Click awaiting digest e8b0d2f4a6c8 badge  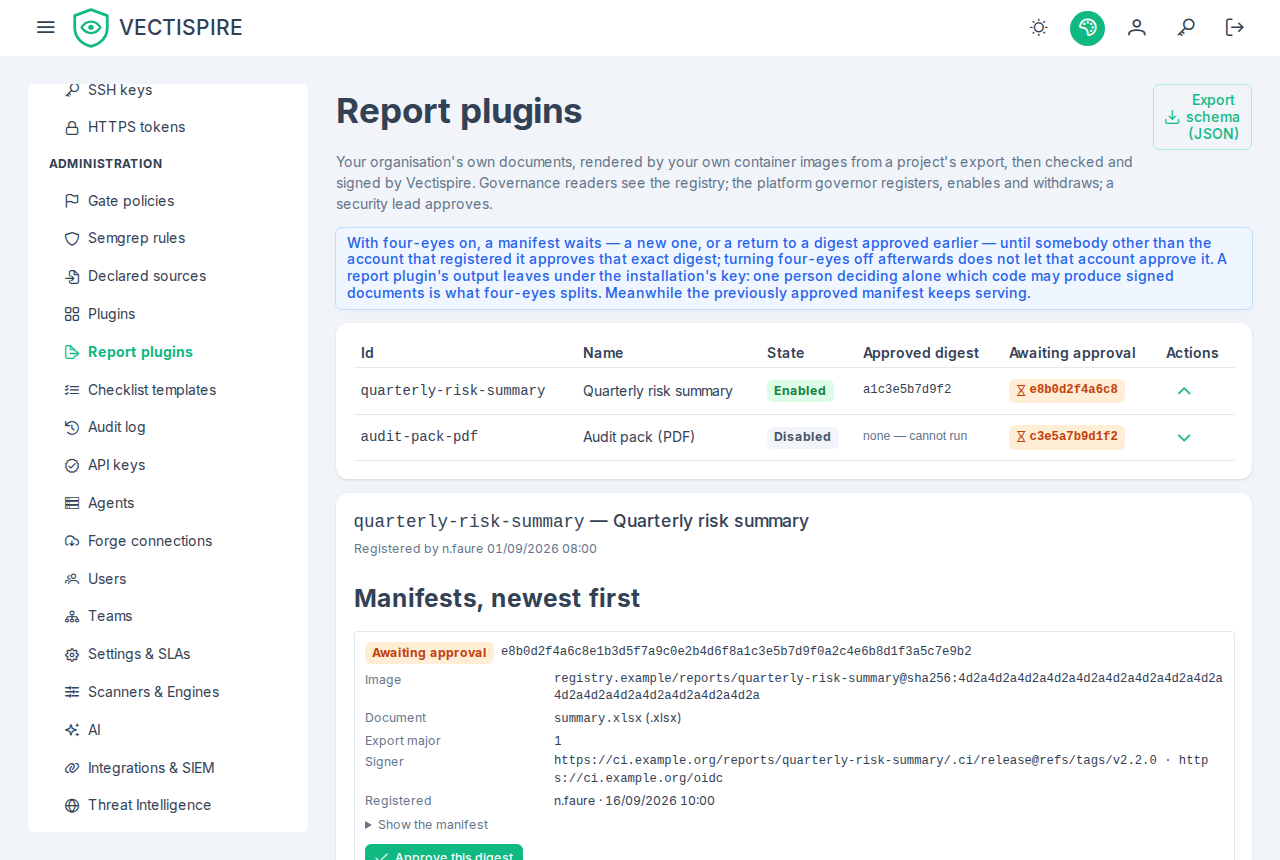pyautogui.click(x=1067, y=390)
